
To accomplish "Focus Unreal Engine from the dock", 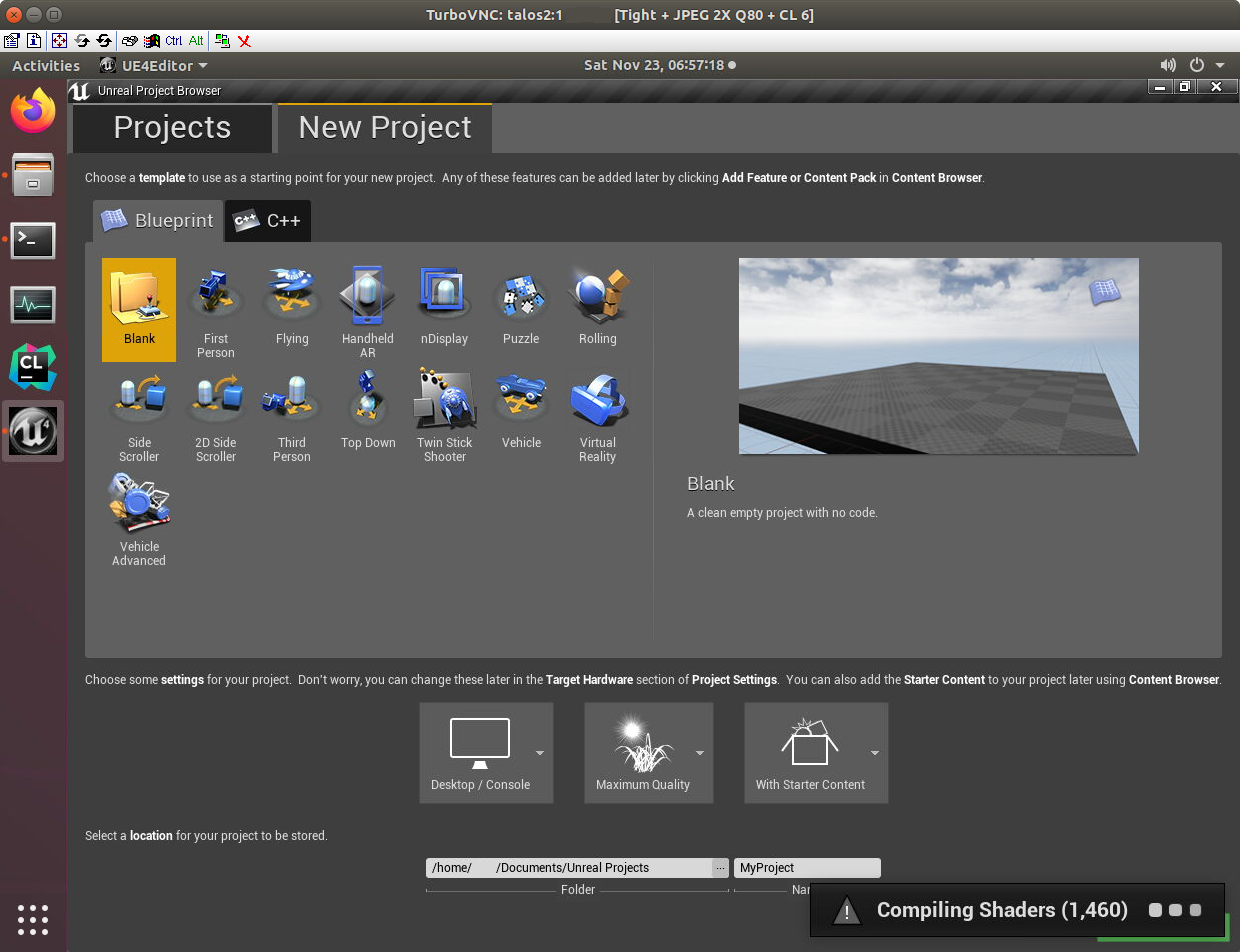I will coord(33,432).
